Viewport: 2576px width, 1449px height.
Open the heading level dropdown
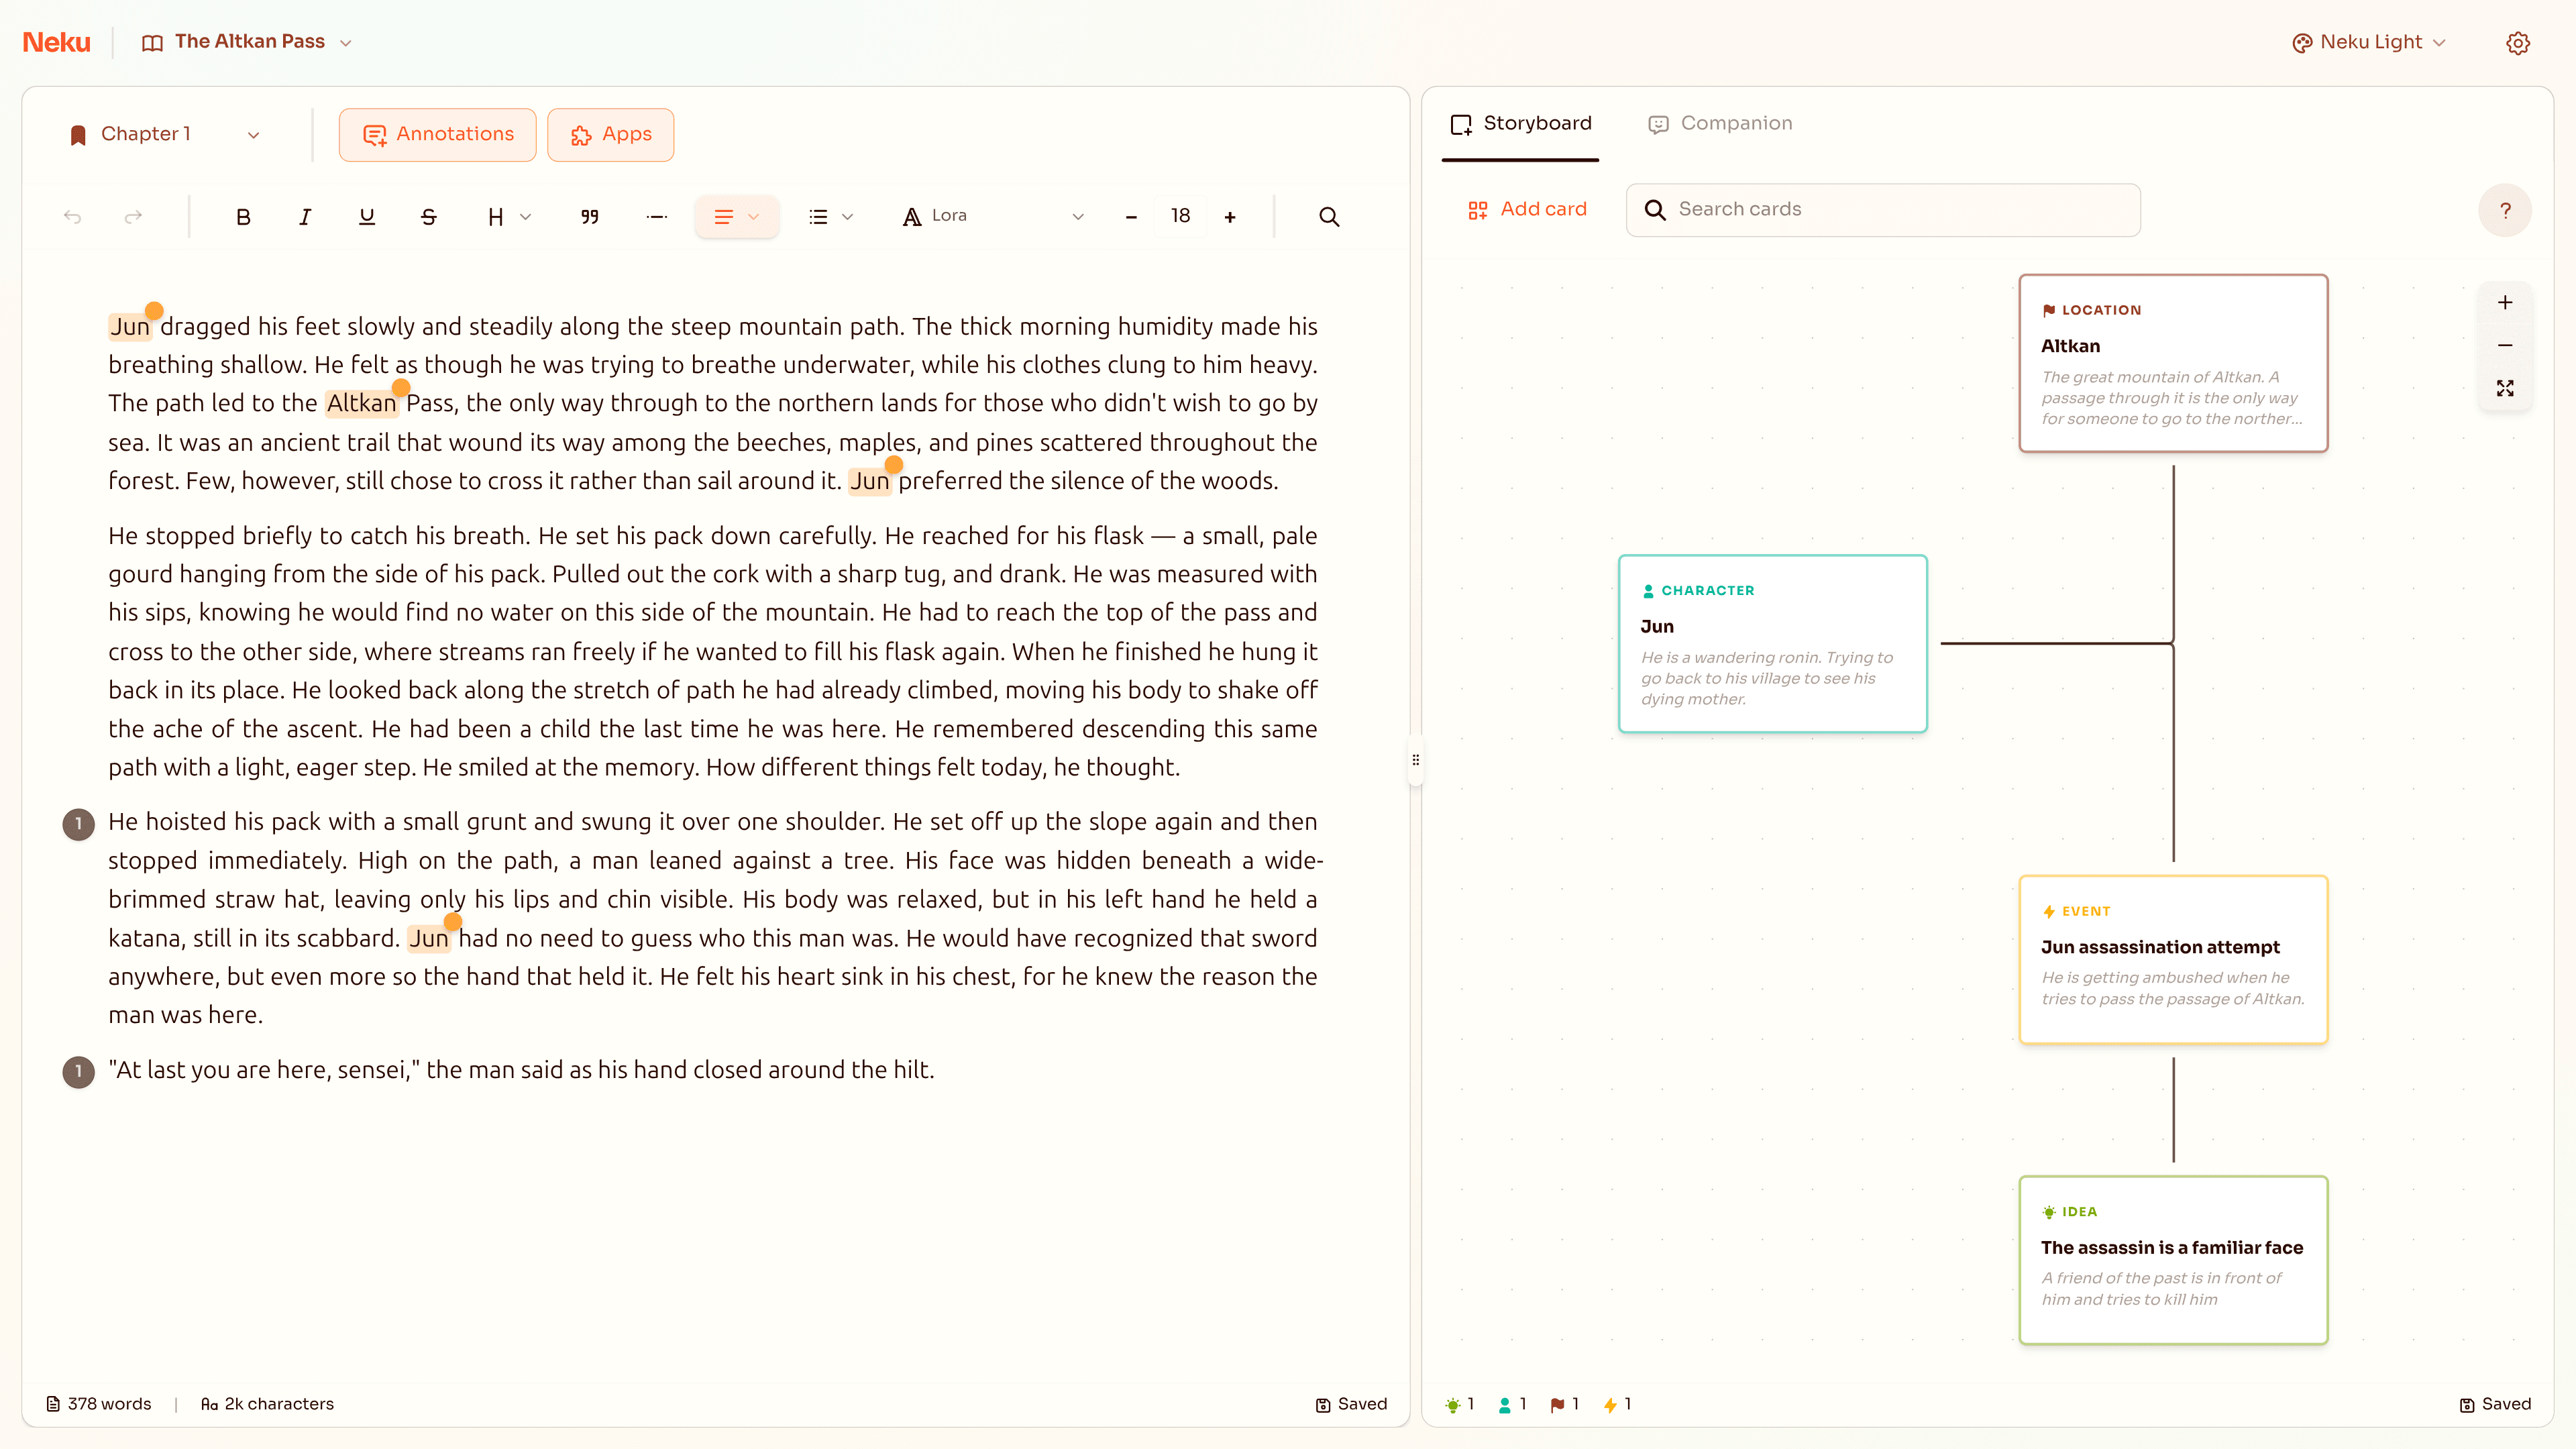tap(508, 216)
